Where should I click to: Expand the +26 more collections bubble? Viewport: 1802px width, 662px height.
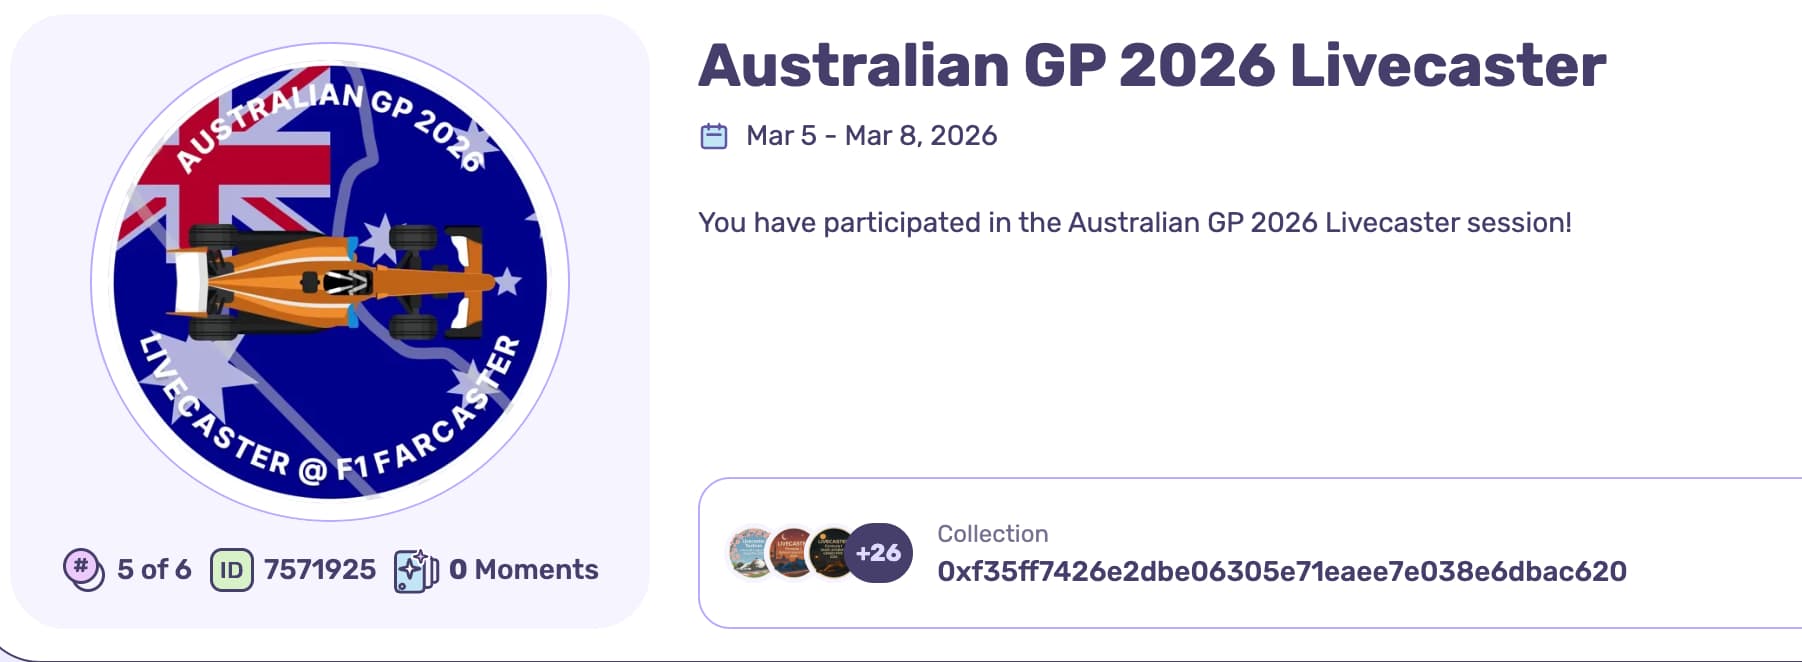[880, 553]
